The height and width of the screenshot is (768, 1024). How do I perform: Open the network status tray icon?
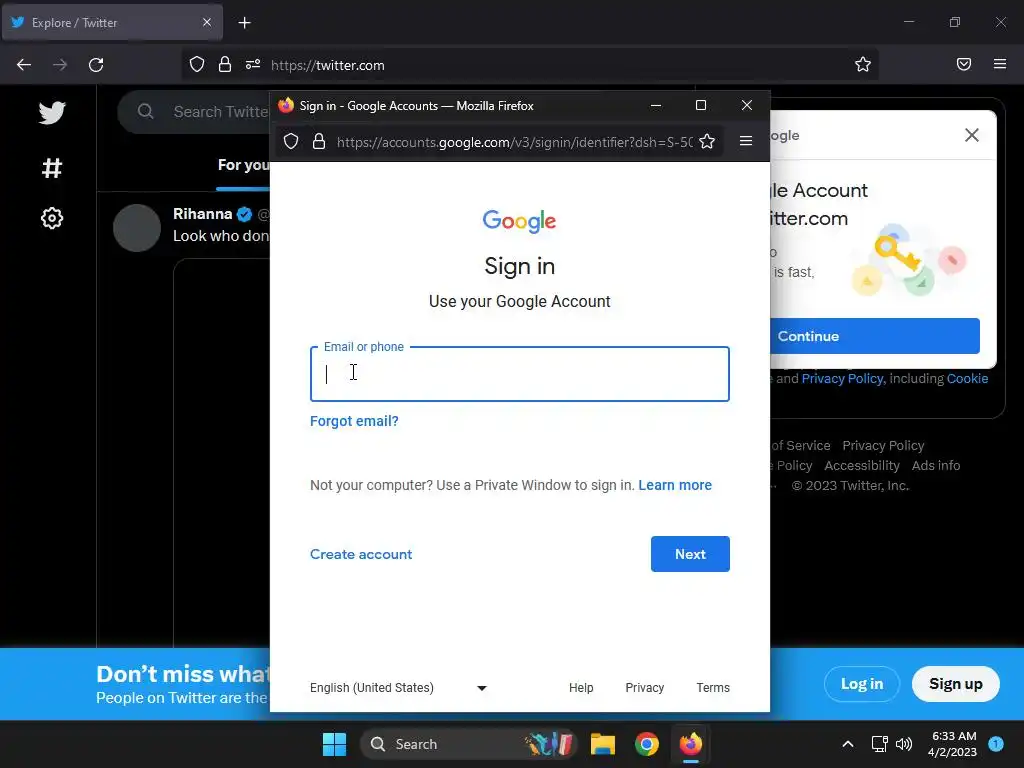coord(879,744)
